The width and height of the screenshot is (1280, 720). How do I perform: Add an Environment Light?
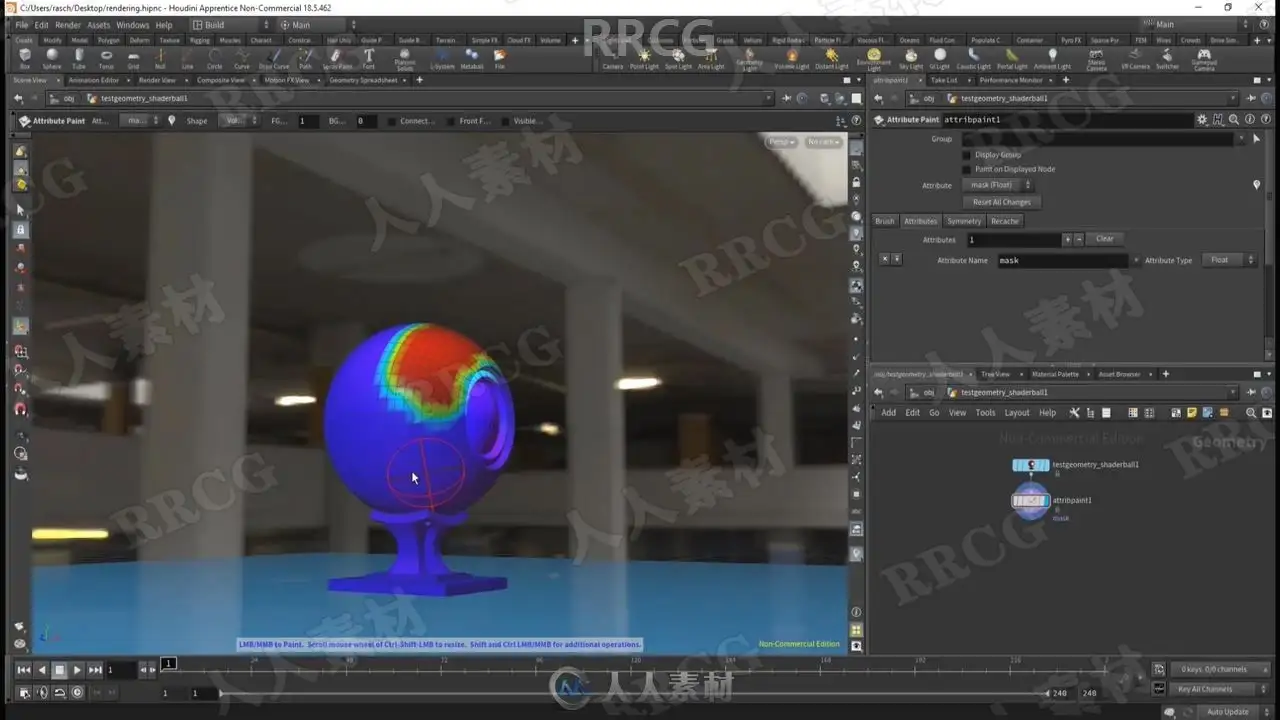874,60
